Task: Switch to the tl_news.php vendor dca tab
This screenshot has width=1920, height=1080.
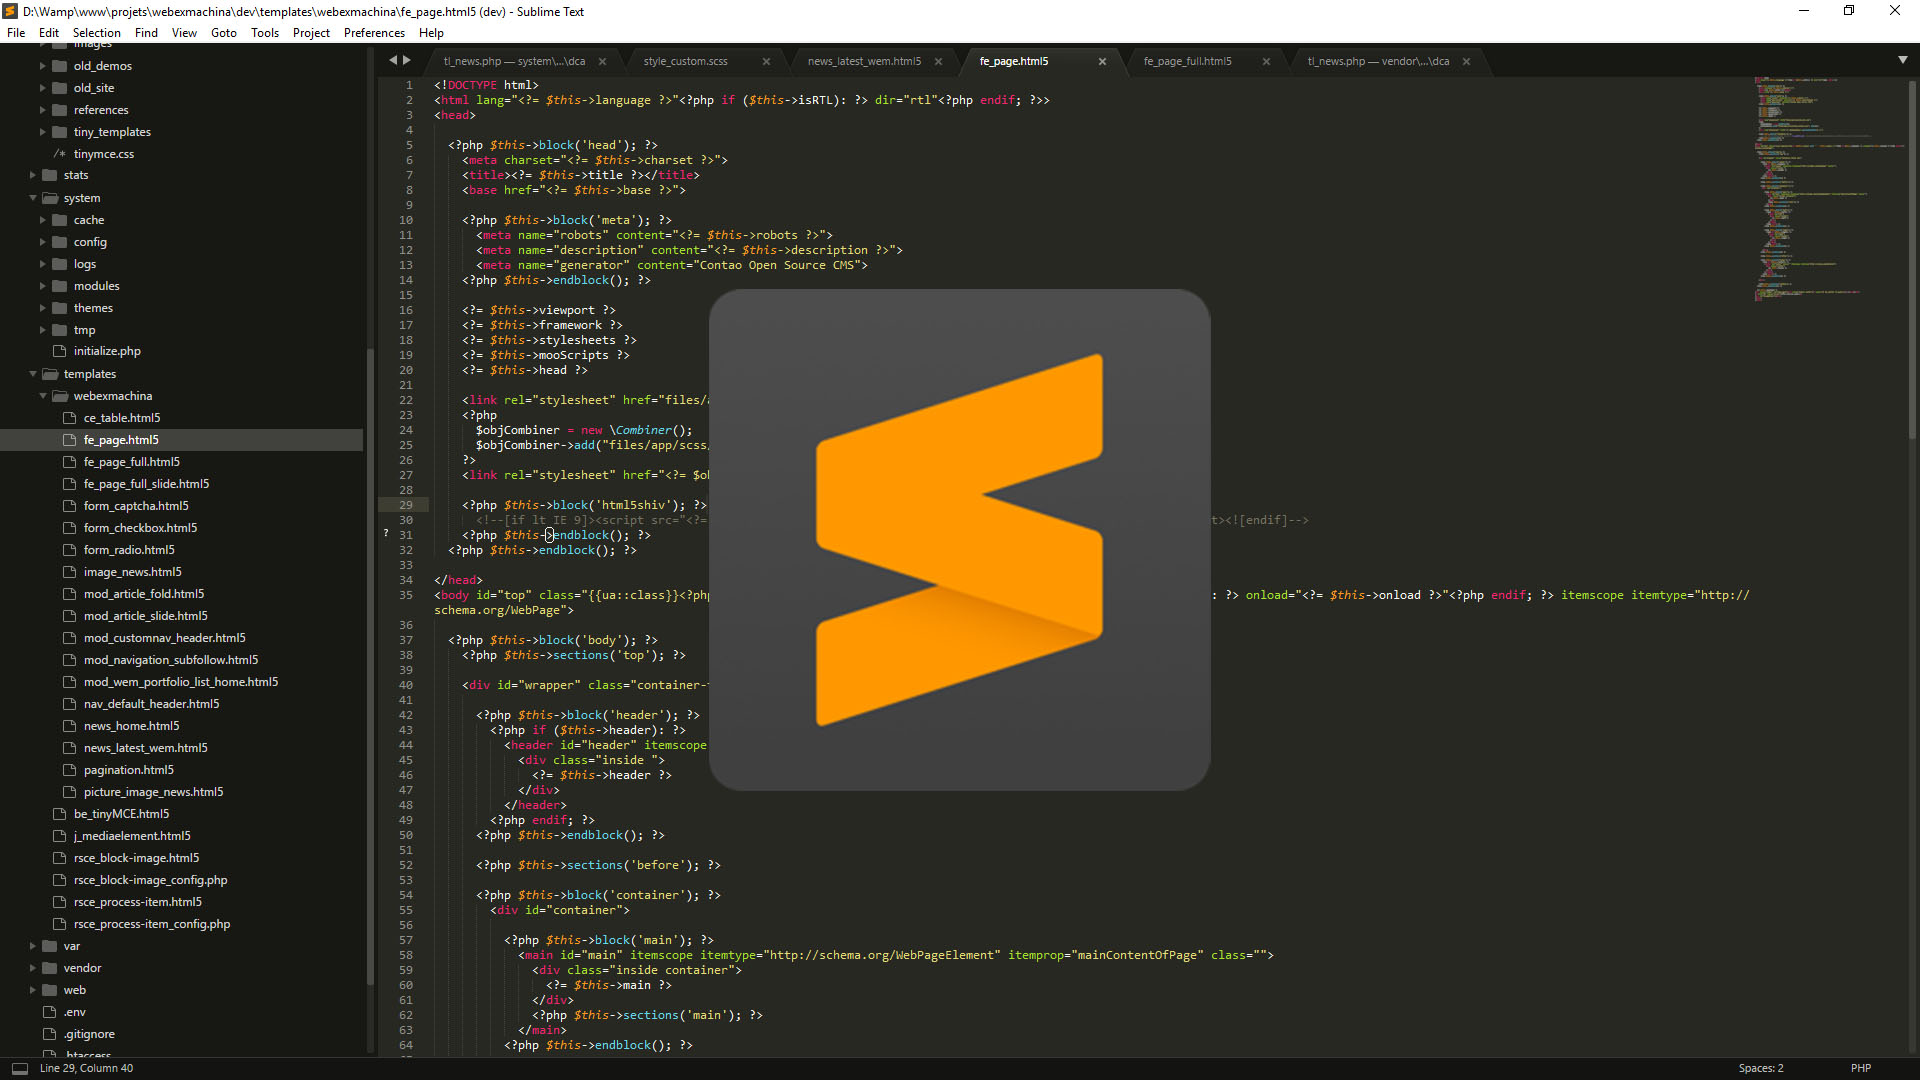Action: (1378, 61)
